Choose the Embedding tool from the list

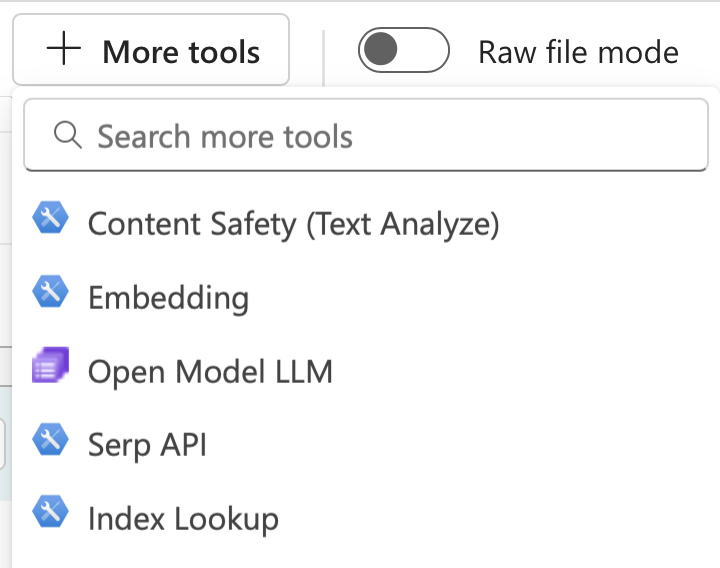click(x=366, y=298)
